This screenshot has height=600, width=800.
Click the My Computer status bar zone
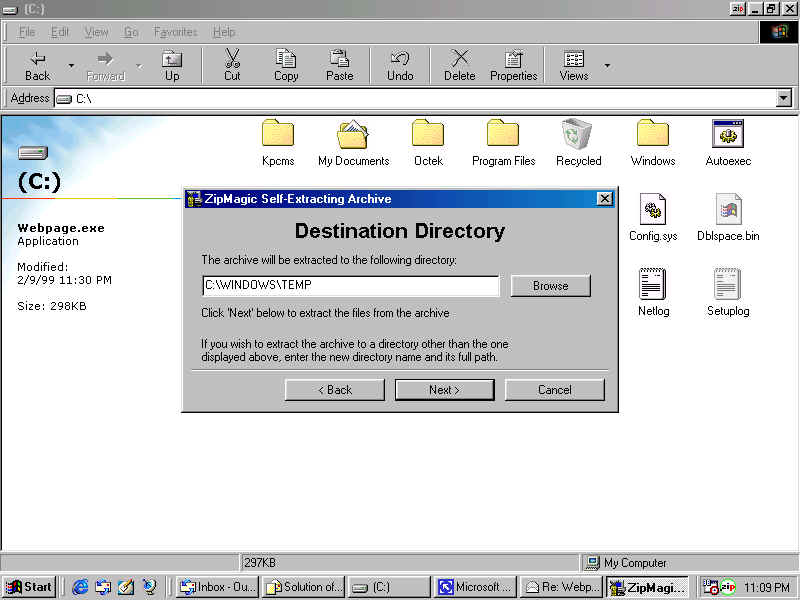[x=689, y=563]
